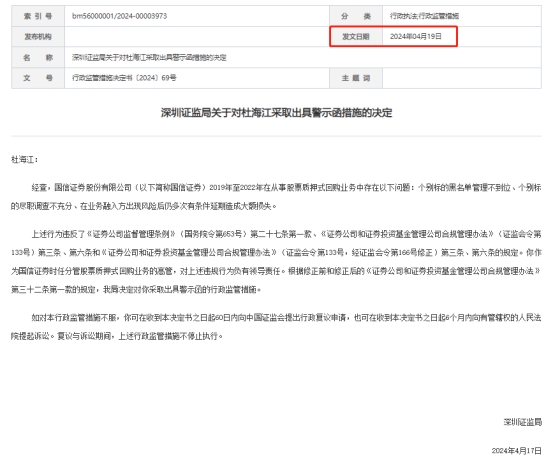This screenshot has width=554, height=465.
Task: Select the 行政执法;行政监管措施 category value
Action: (x=424, y=16)
